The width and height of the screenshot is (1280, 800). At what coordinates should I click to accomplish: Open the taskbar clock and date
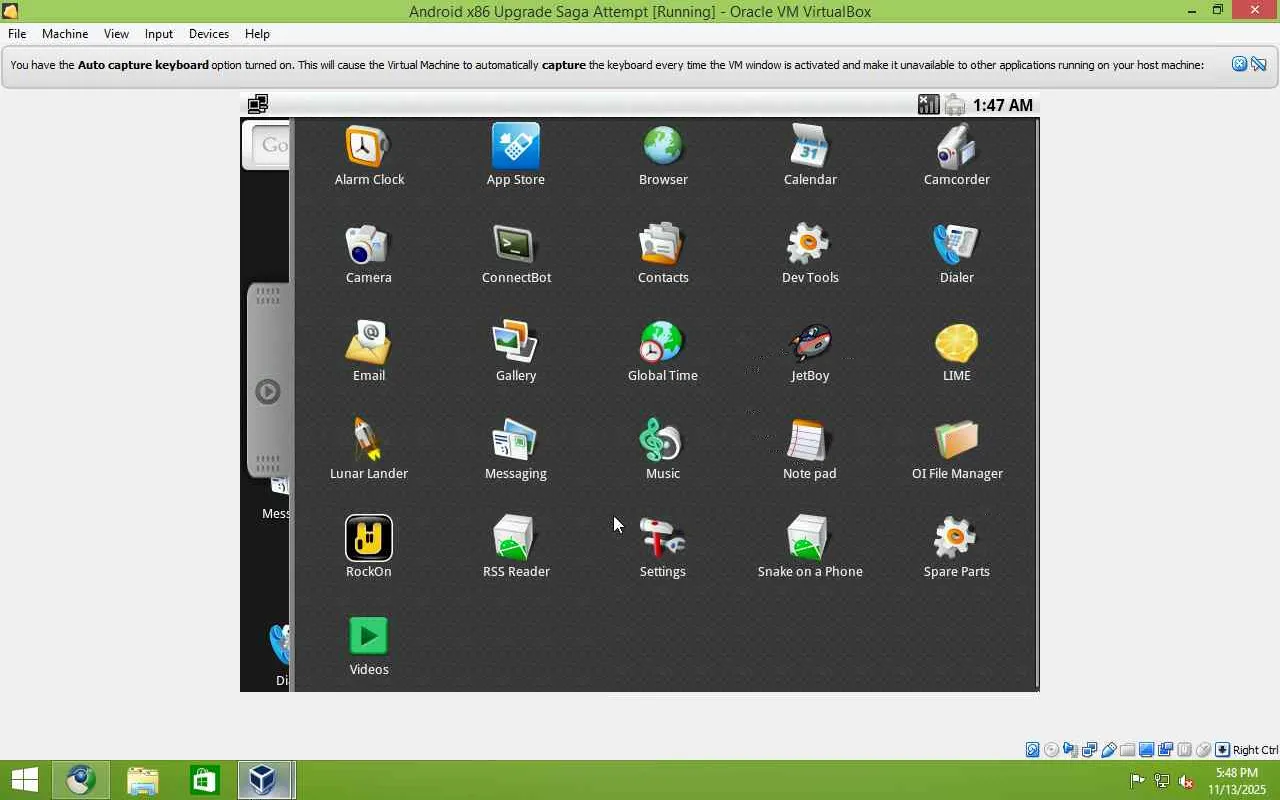(x=1237, y=781)
